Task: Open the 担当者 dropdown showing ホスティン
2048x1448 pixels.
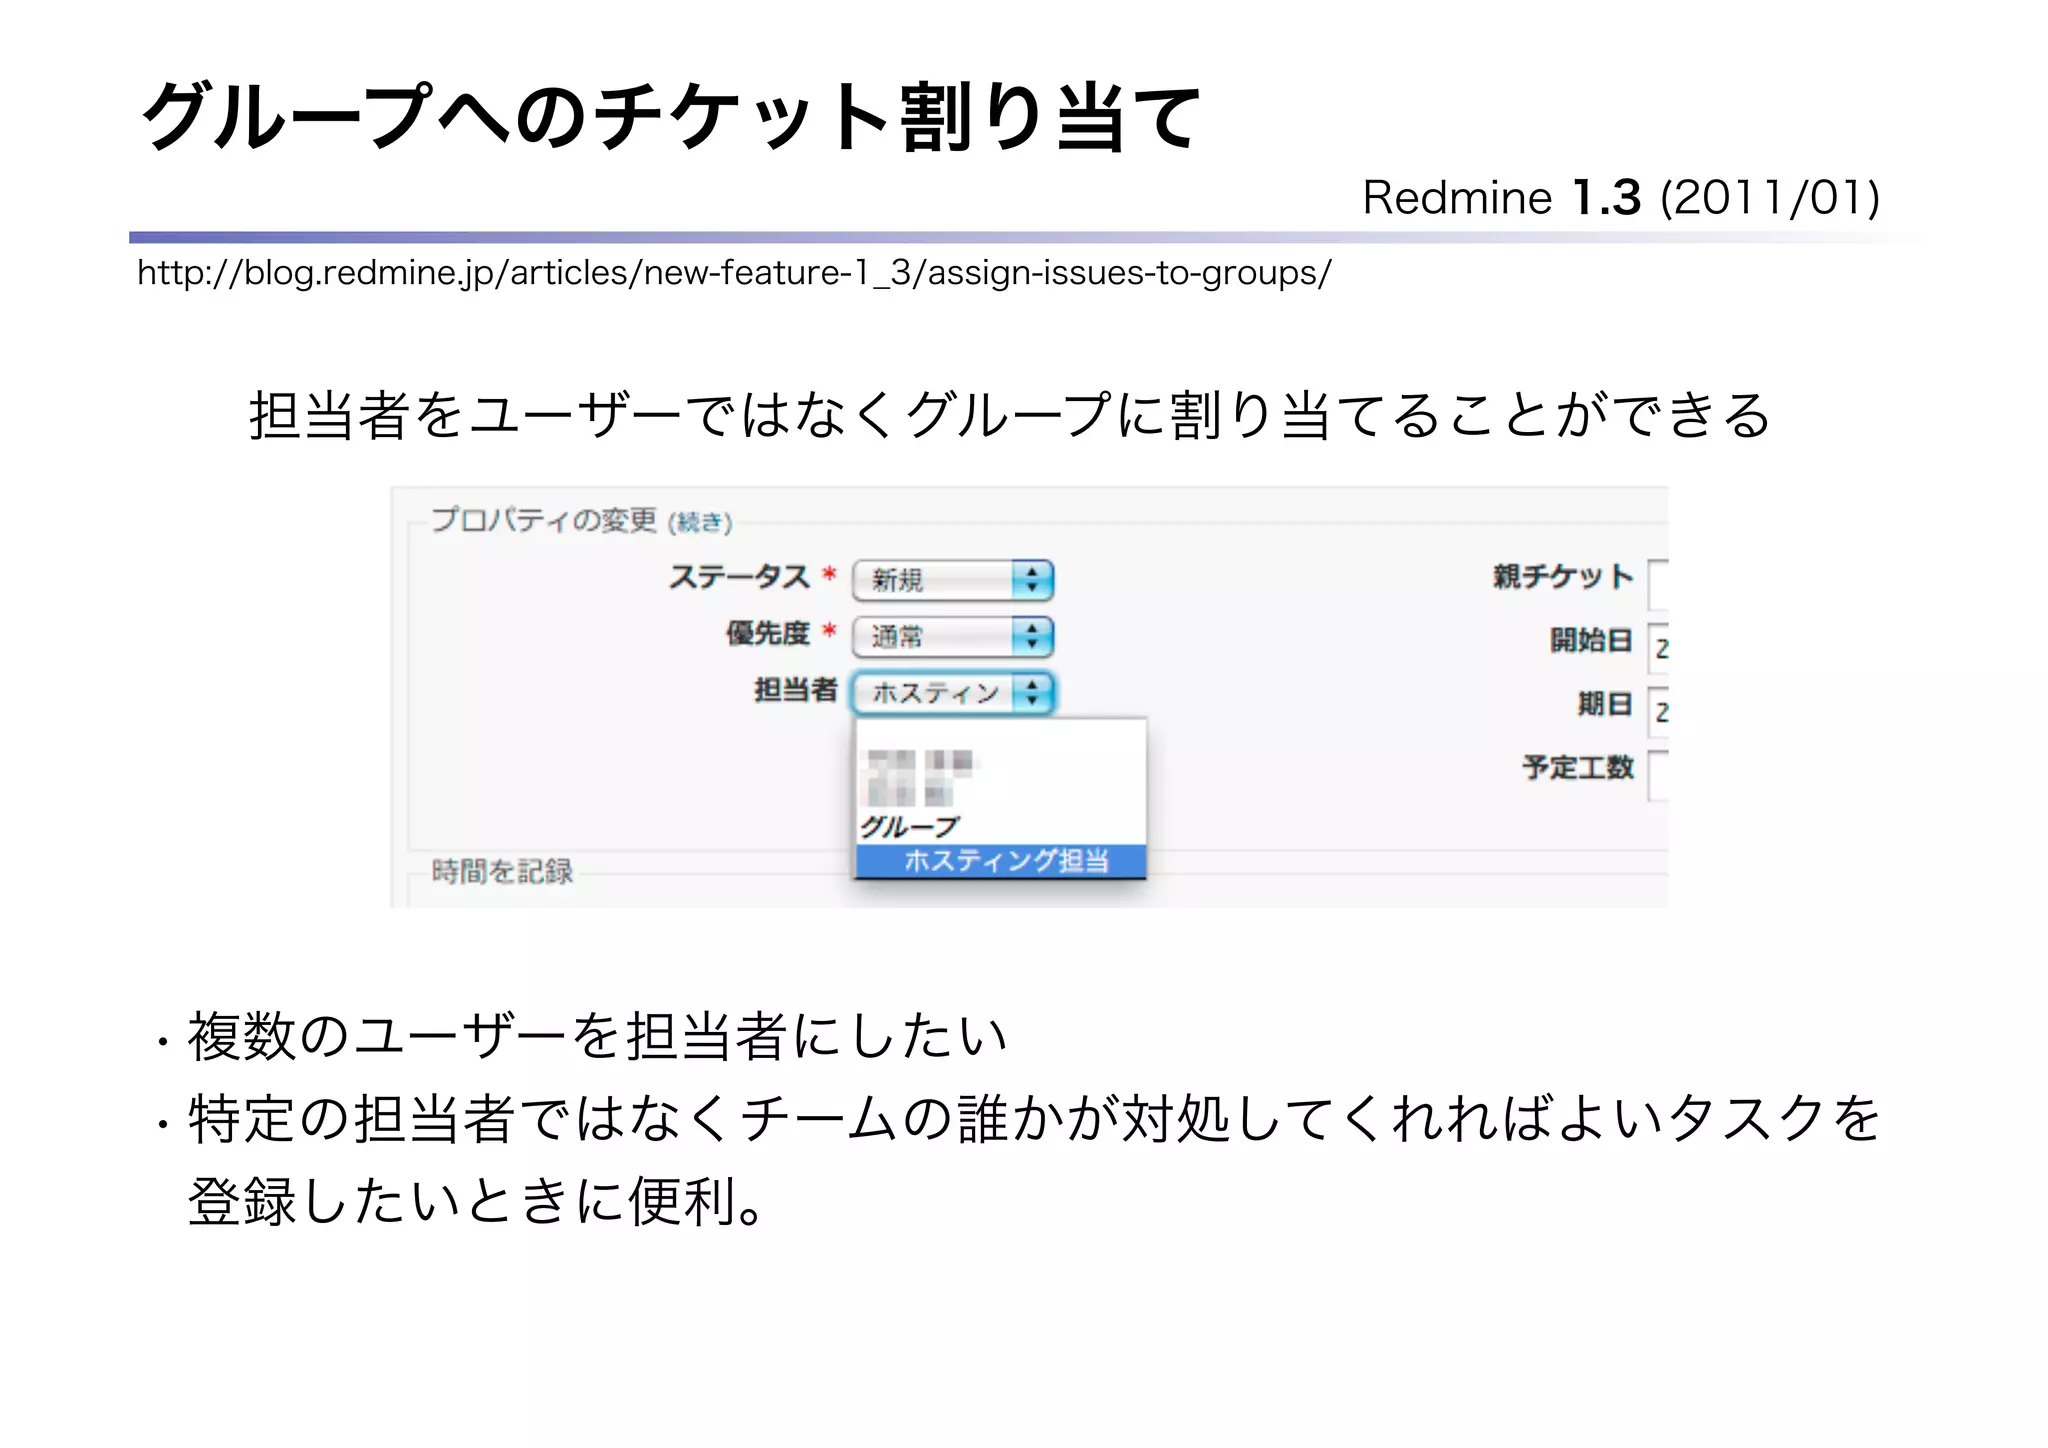Action: [x=953, y=692]
